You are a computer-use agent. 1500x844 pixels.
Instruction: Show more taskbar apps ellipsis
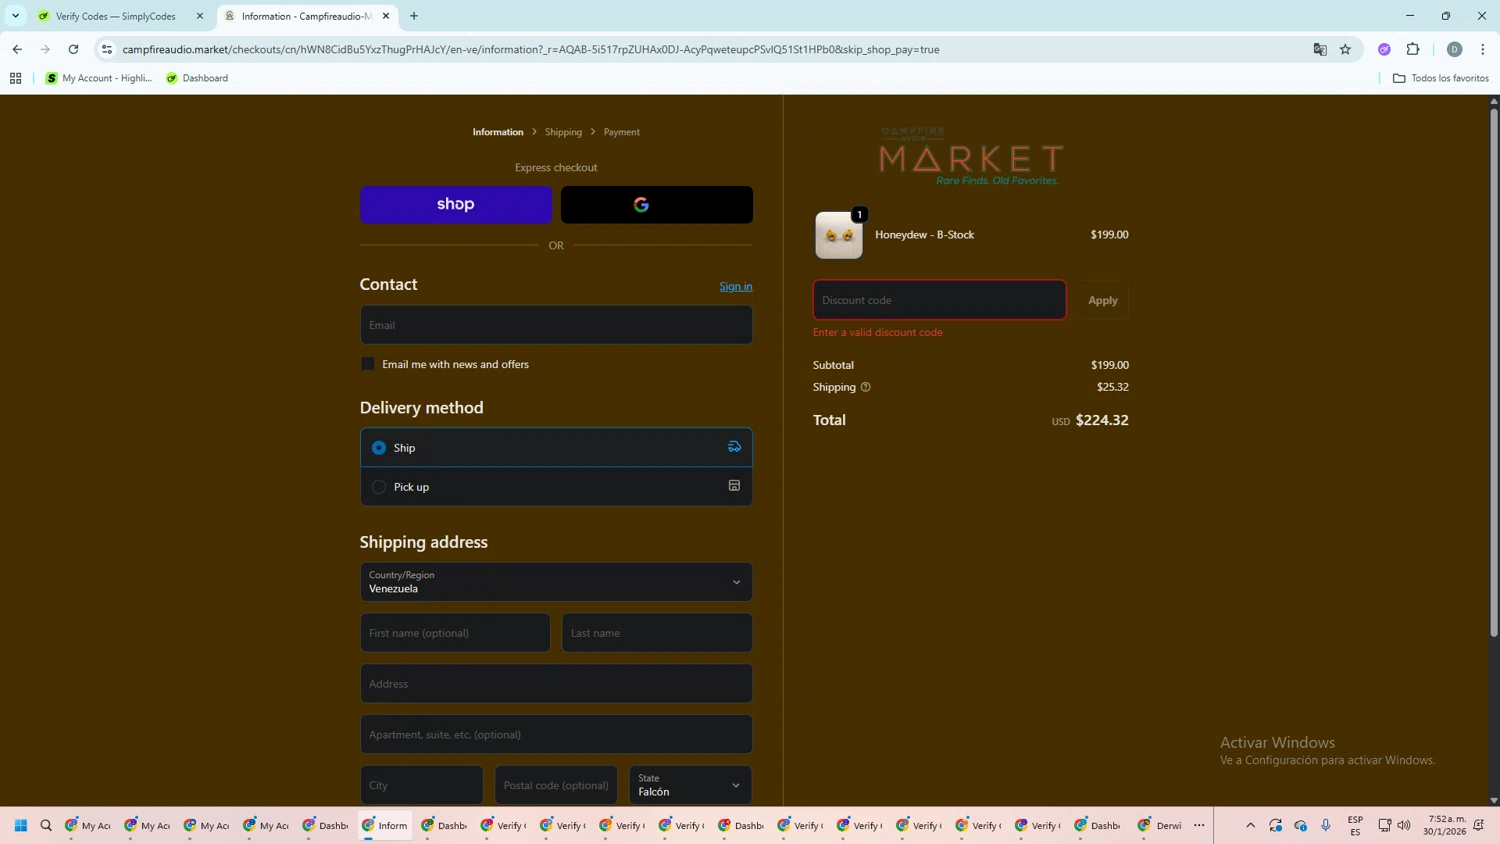(1199, 826)
